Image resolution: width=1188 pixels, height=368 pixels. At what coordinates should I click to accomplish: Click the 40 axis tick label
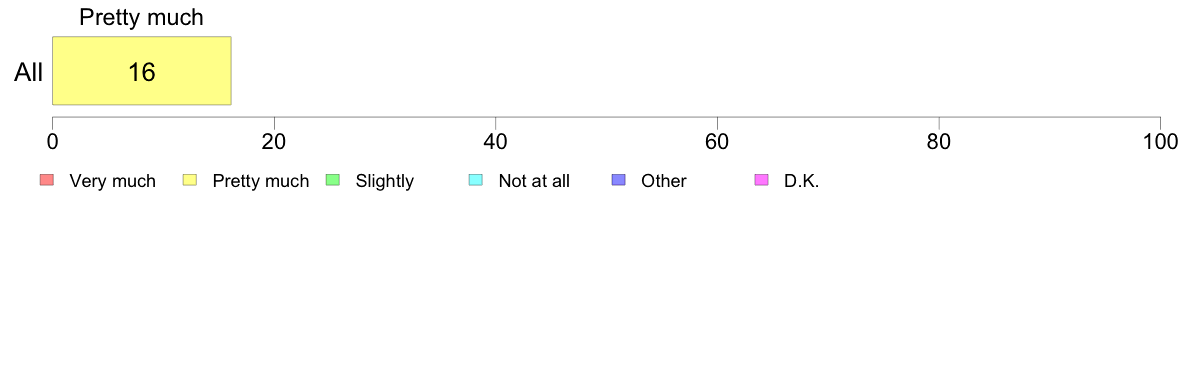pyautogui.click(x=496, y=142)
